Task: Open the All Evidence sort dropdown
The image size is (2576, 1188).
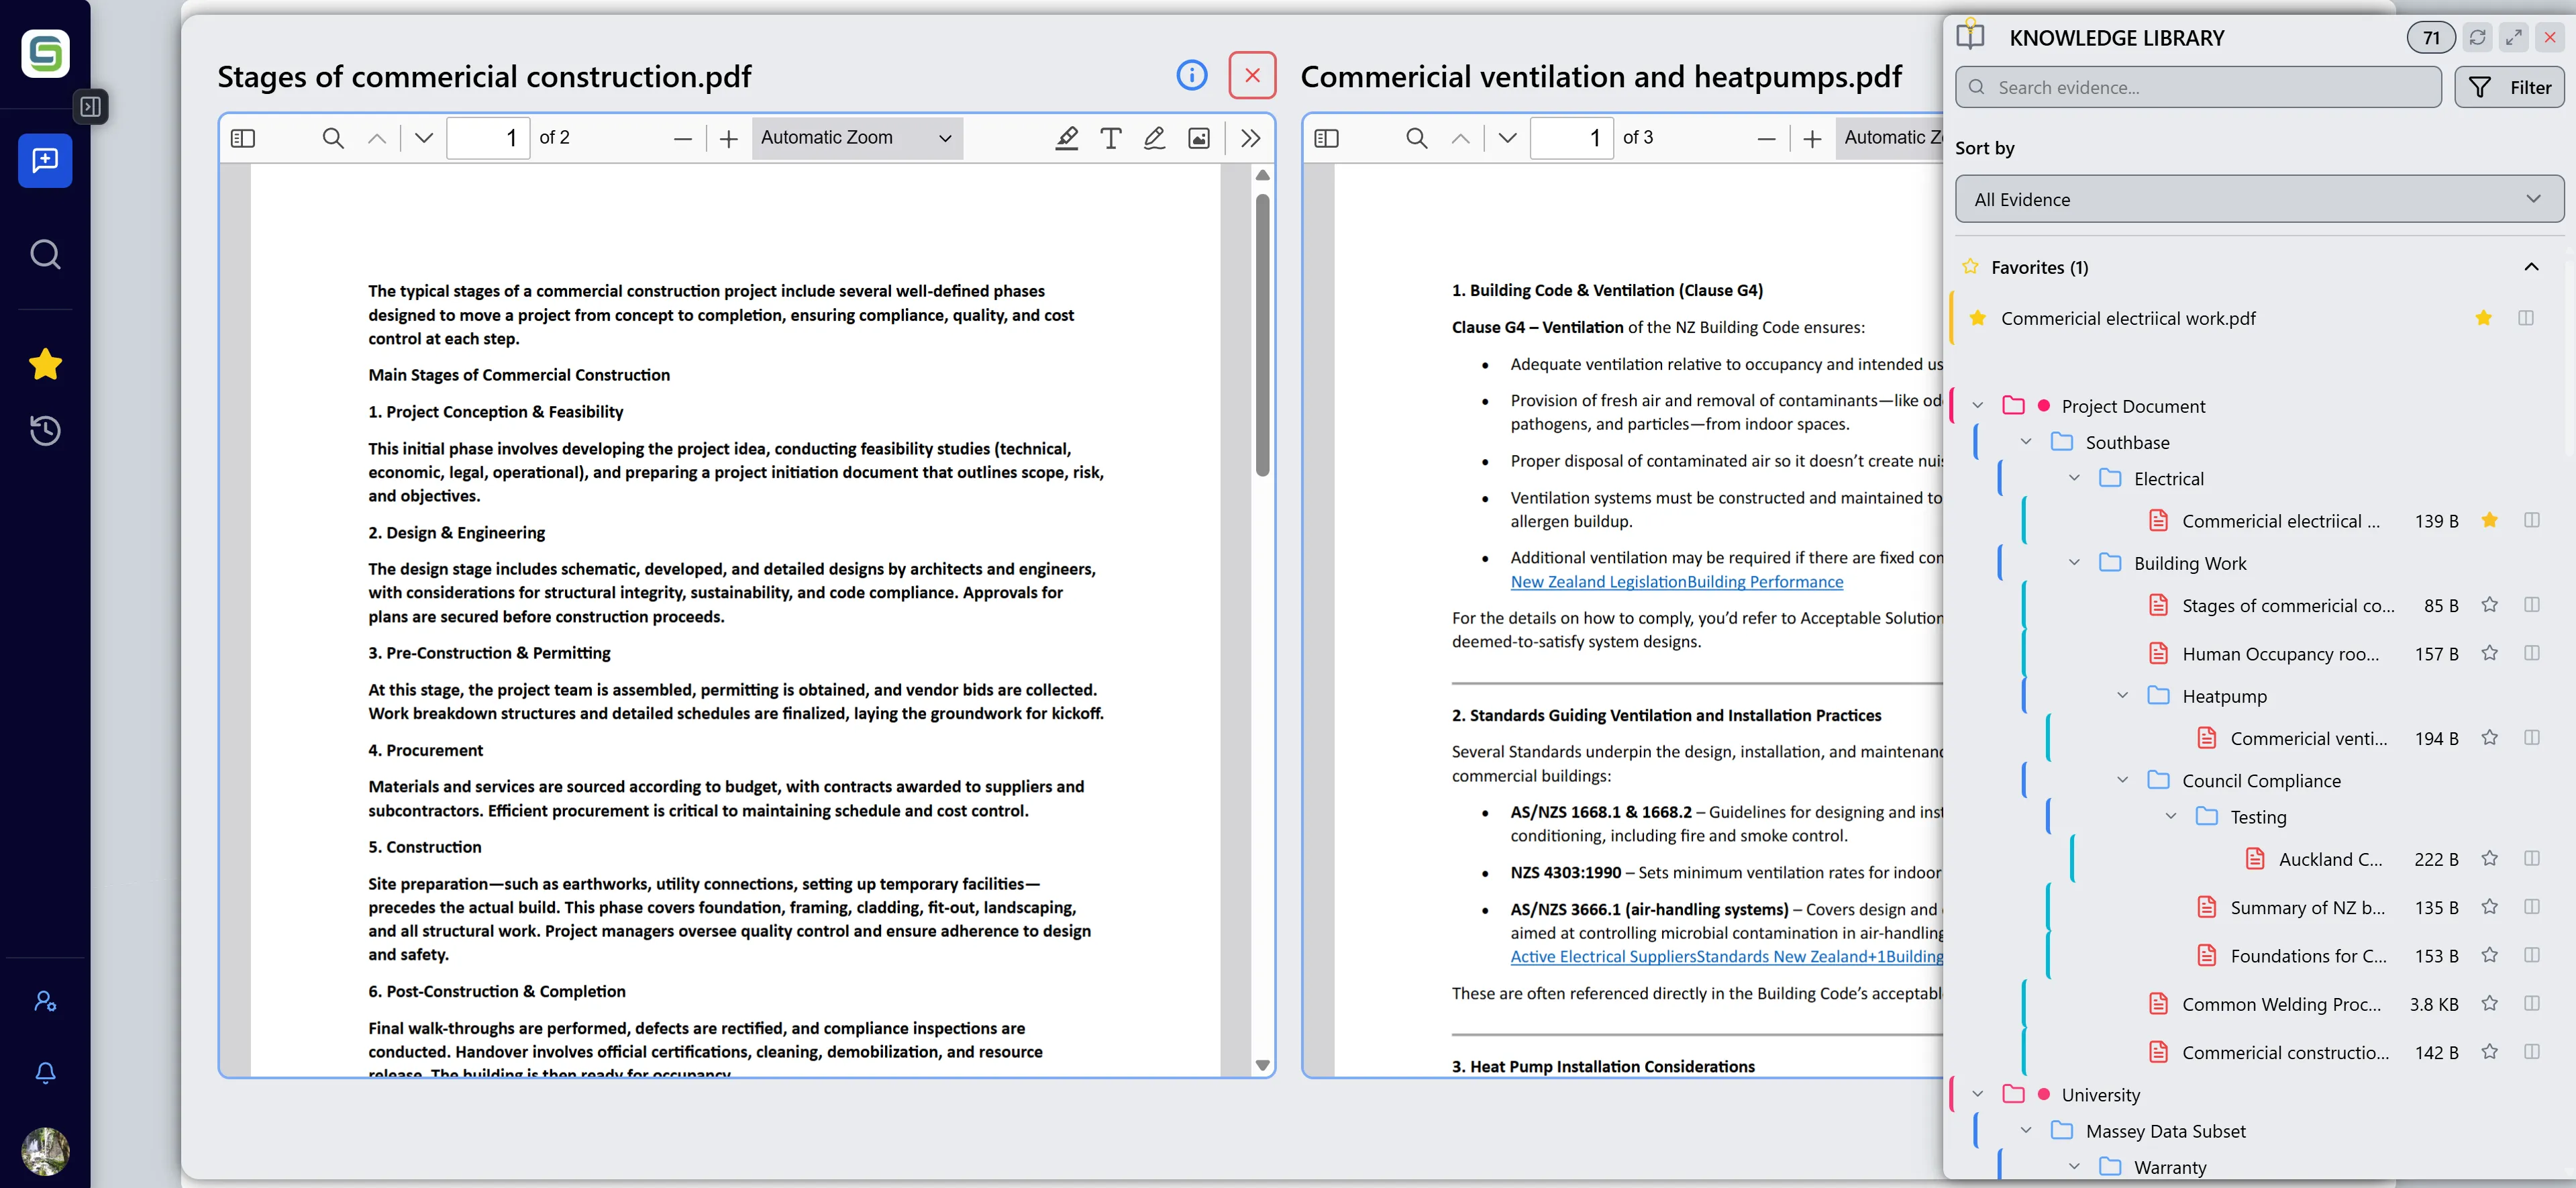Action: pos(2258,198)
